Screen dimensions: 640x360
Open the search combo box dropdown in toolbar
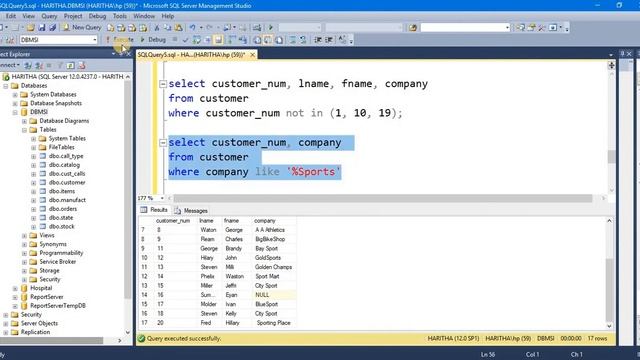[x=507, y=27]
